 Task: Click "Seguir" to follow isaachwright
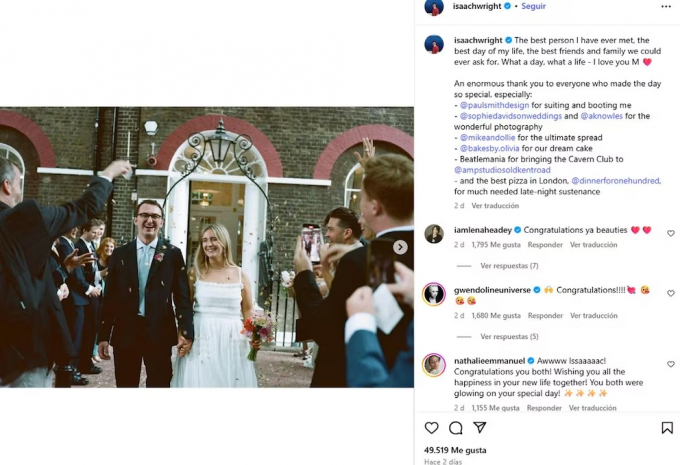pos(533,6)
